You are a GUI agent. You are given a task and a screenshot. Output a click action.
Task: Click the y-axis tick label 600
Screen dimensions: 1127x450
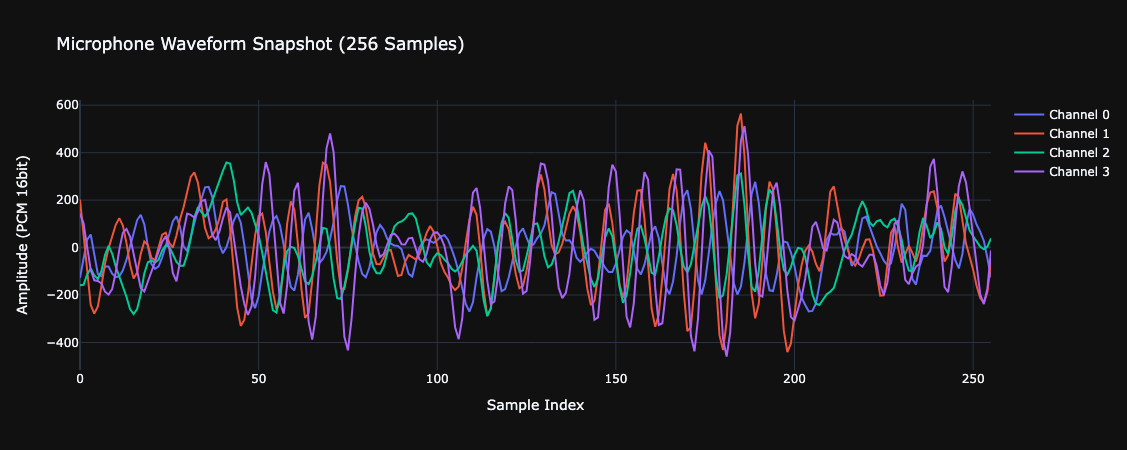pyautogui.click(x=66, y=105)
